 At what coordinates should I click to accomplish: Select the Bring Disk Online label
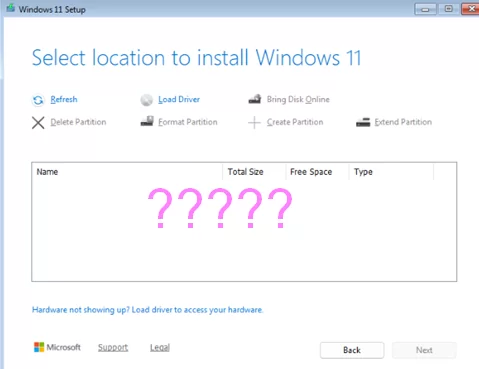(298, 99)
